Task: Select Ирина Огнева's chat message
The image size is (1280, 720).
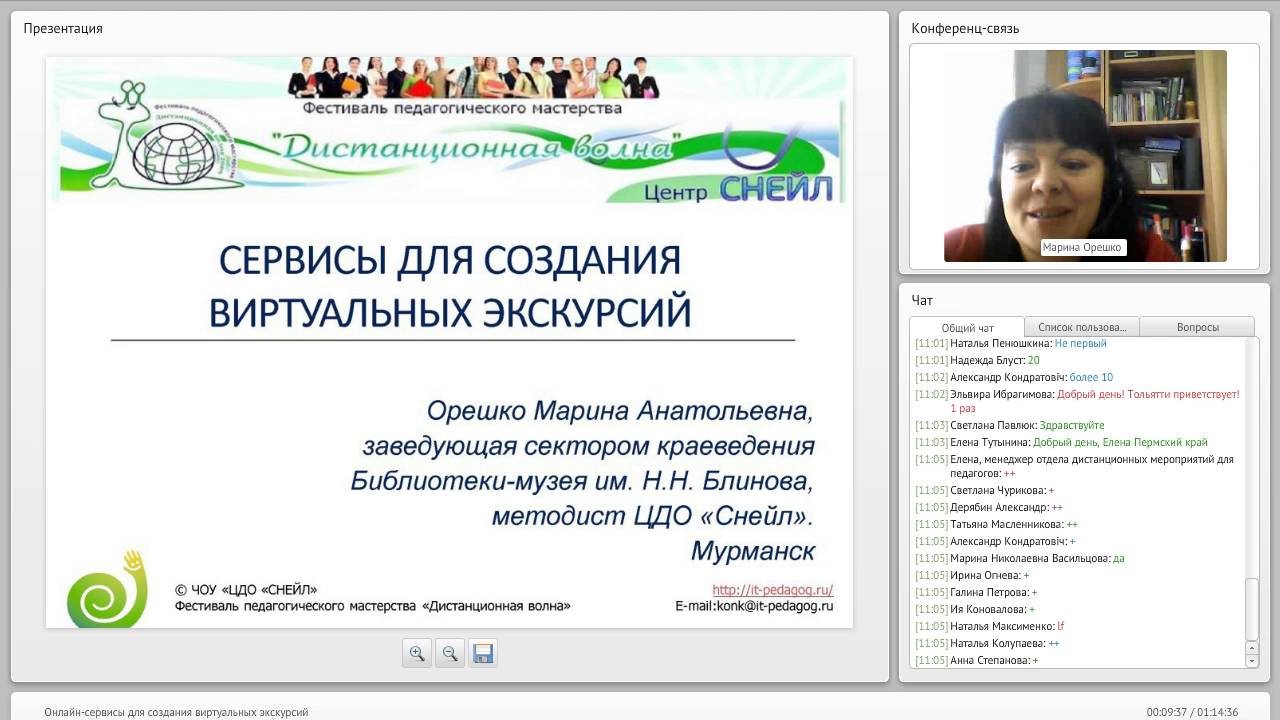Action: [972, 575]
